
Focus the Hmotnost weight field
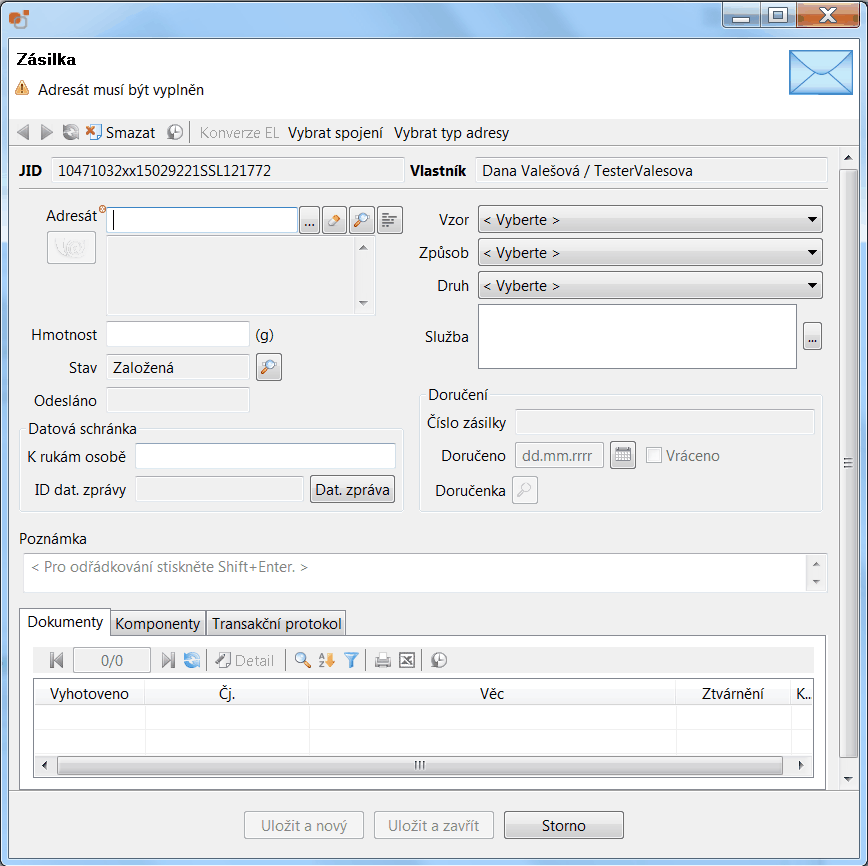pyautogui.click(x=178, y=334)
